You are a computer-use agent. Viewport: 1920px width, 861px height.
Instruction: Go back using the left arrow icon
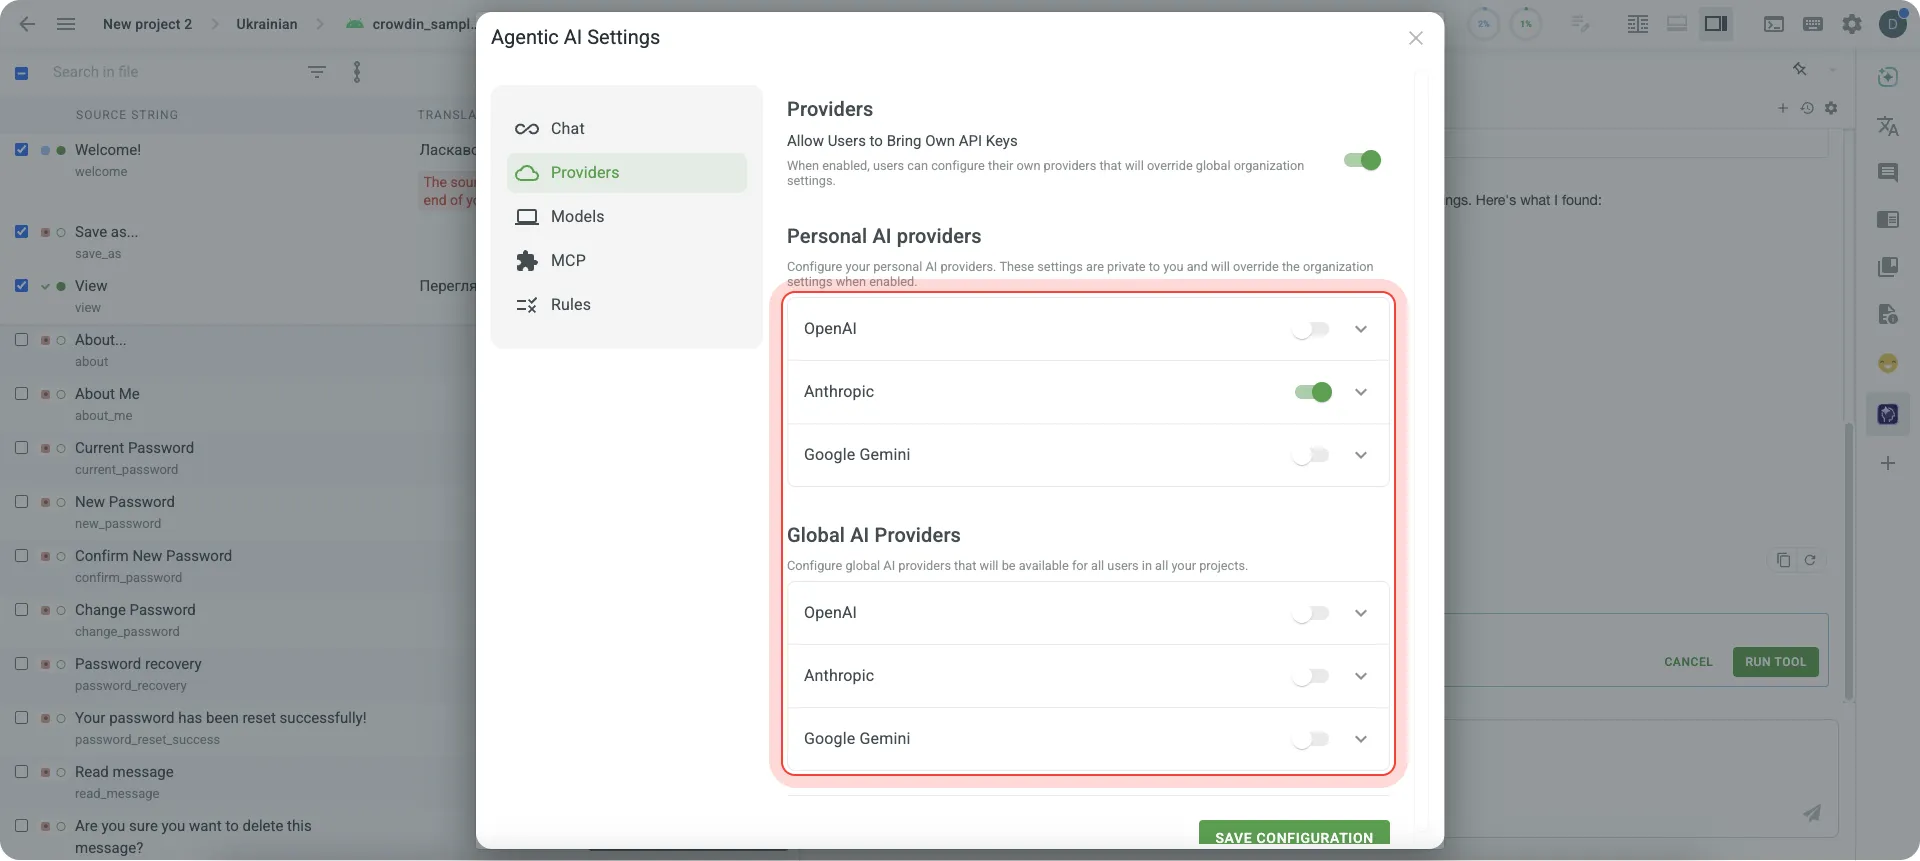pyautogui.click(x=27, y=24)
